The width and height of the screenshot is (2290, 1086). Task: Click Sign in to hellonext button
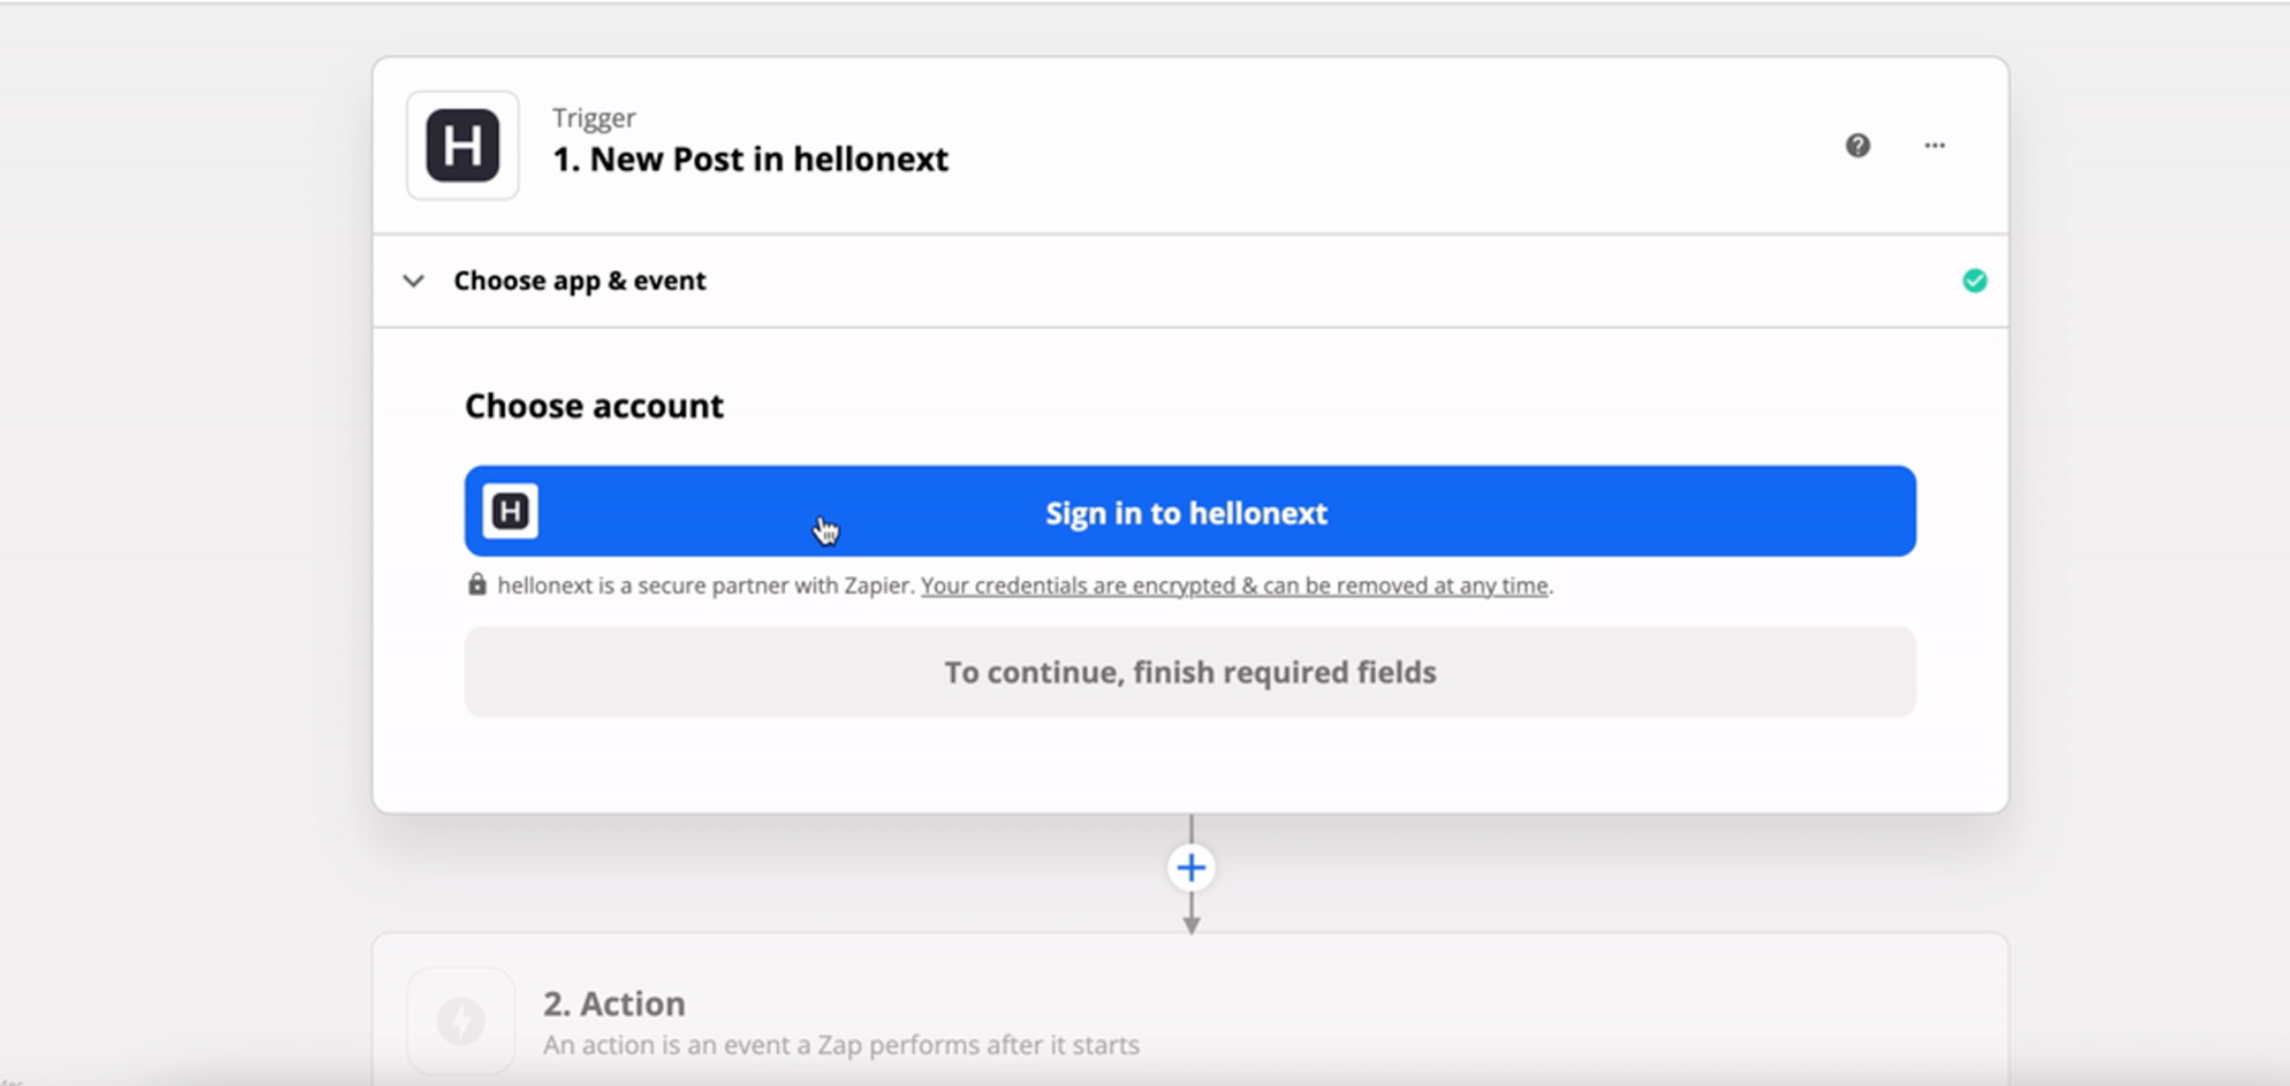1190,511
